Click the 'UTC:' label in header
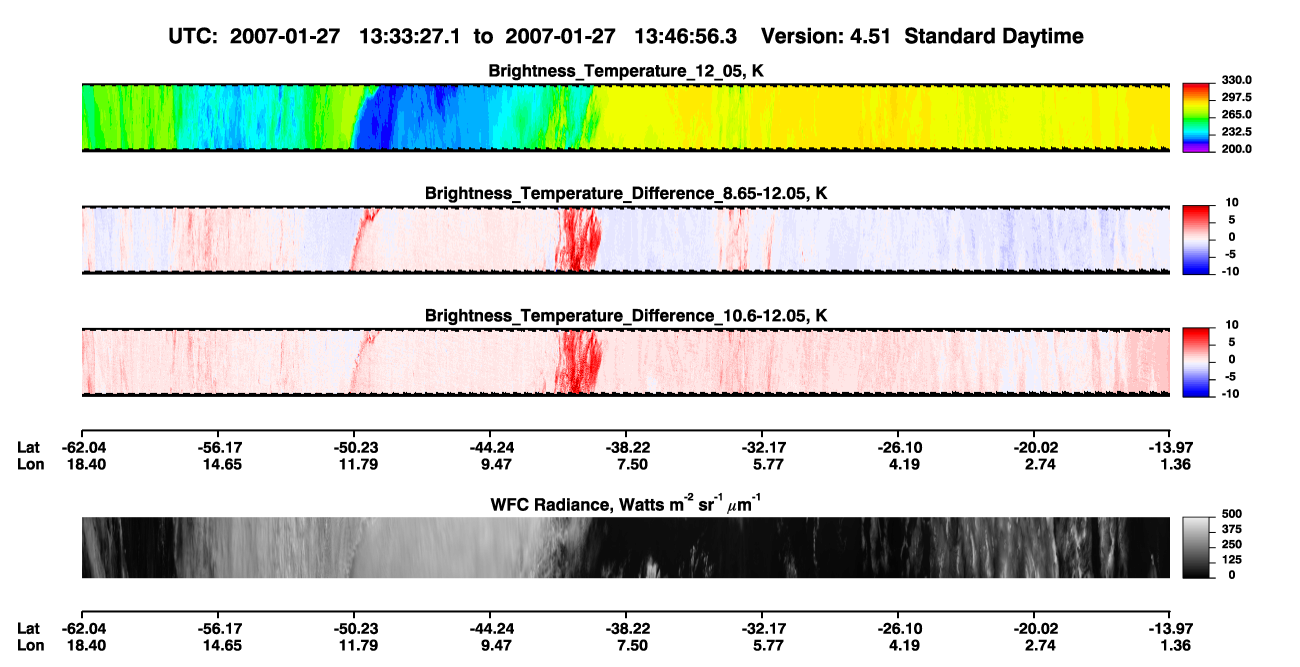The height and width of the screenshot is (667, 1300). pos(193,36)
